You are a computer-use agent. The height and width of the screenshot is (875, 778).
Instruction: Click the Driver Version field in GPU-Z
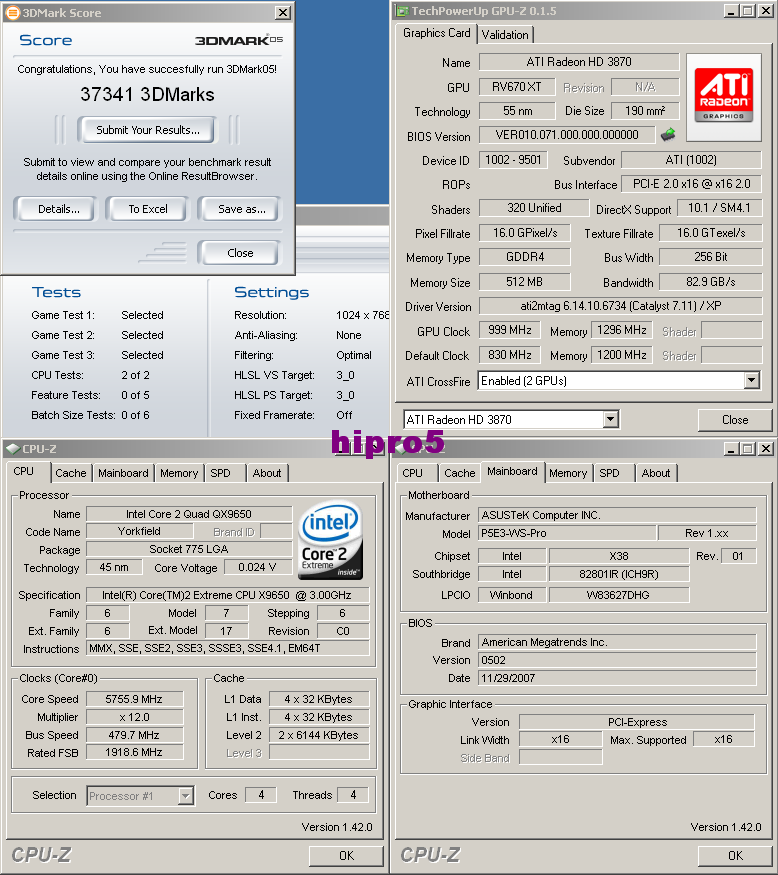(x=620, y=306)
